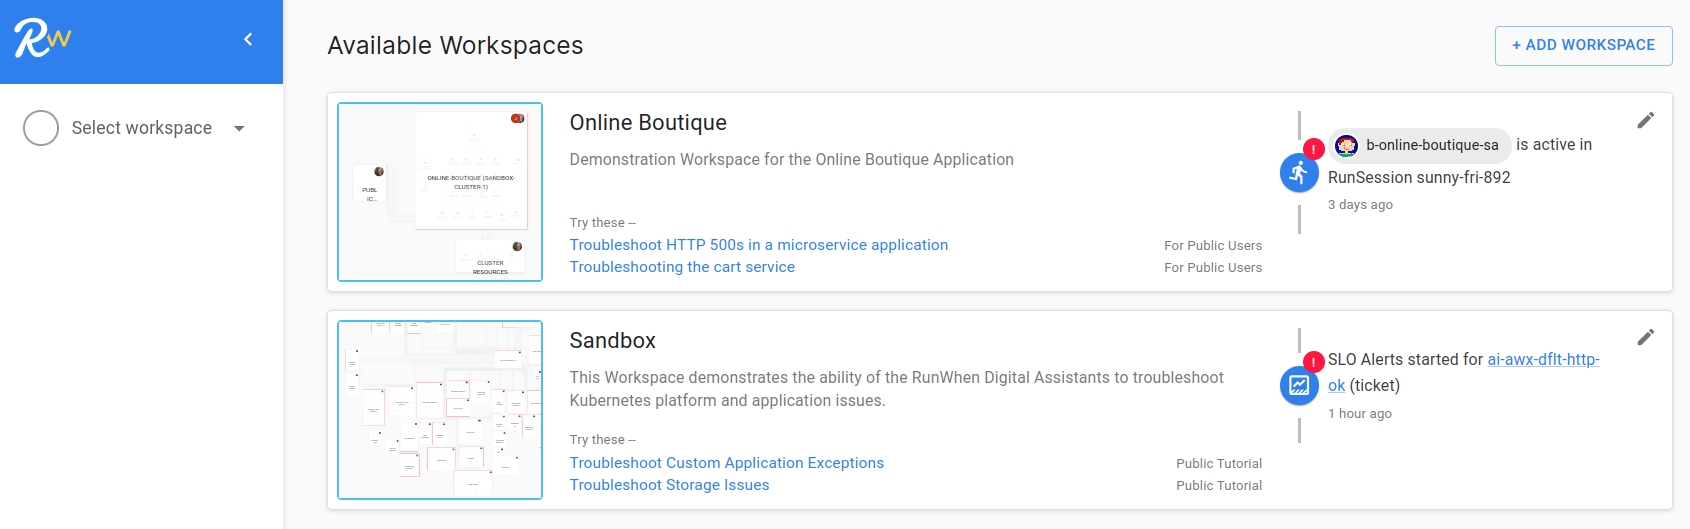Click the Add Workspace button
Image resolution: width=1690 pixels, height=529 pixels.
pyautogui.click(x=1583, y=46)
